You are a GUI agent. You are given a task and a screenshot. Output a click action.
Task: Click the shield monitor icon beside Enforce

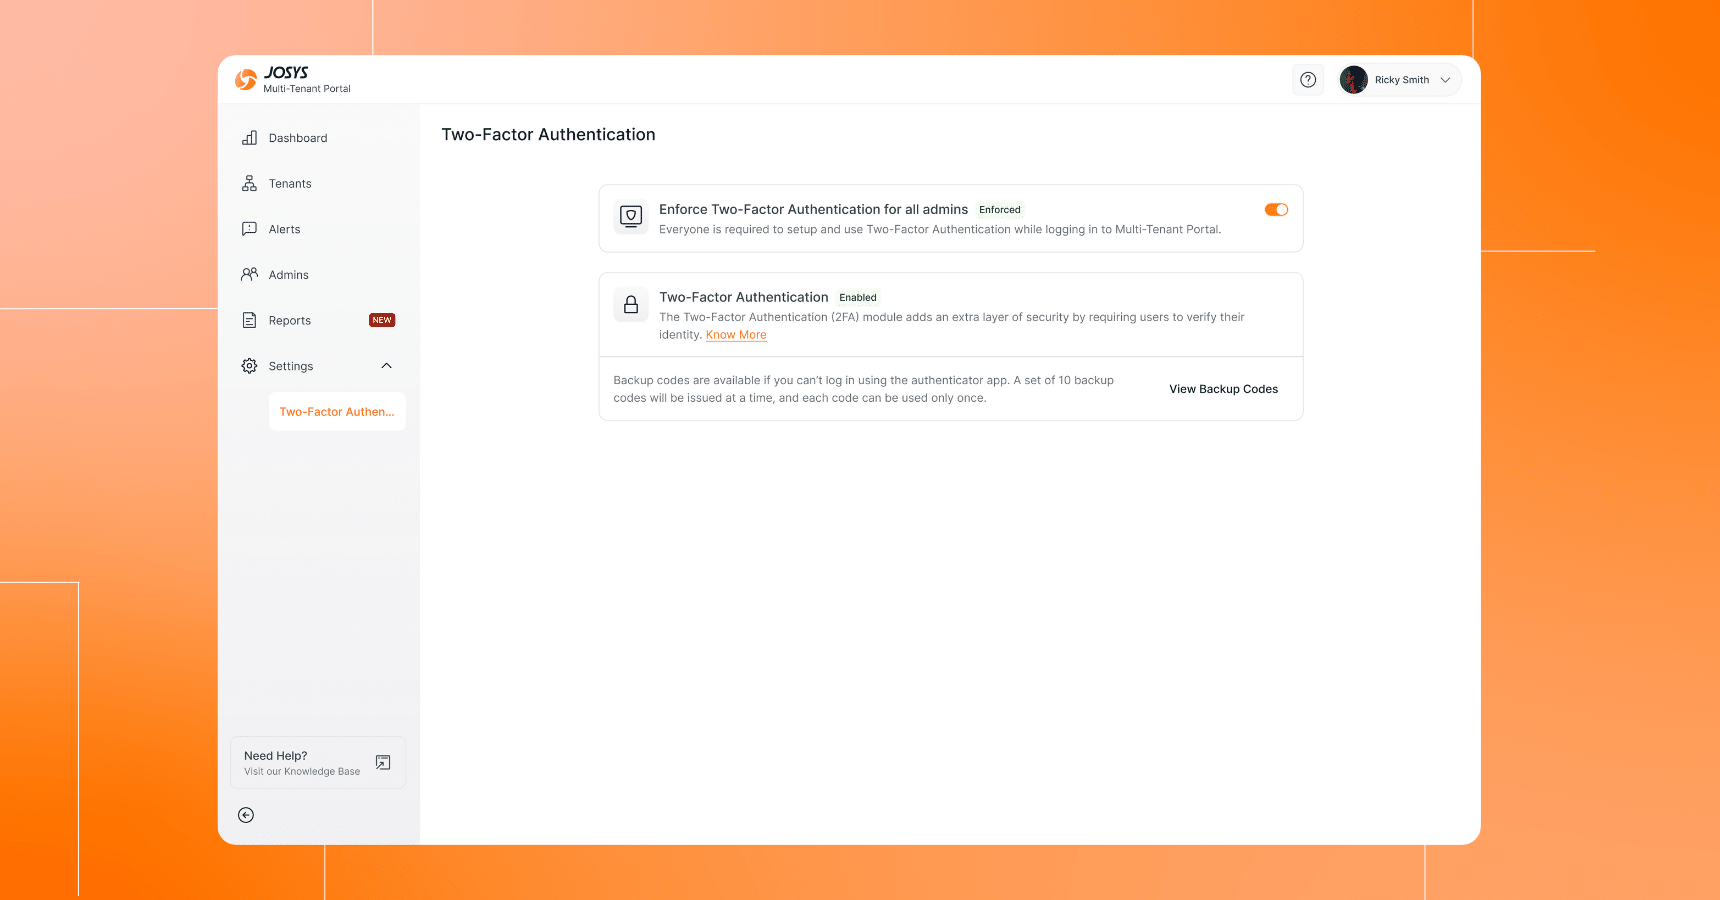pos(631,216)
